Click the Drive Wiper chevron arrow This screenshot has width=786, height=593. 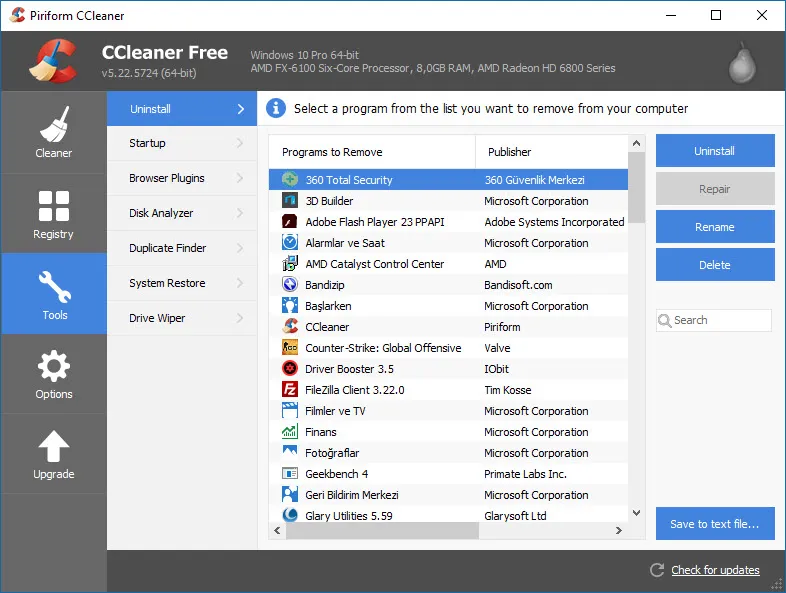tap(240, 318)
